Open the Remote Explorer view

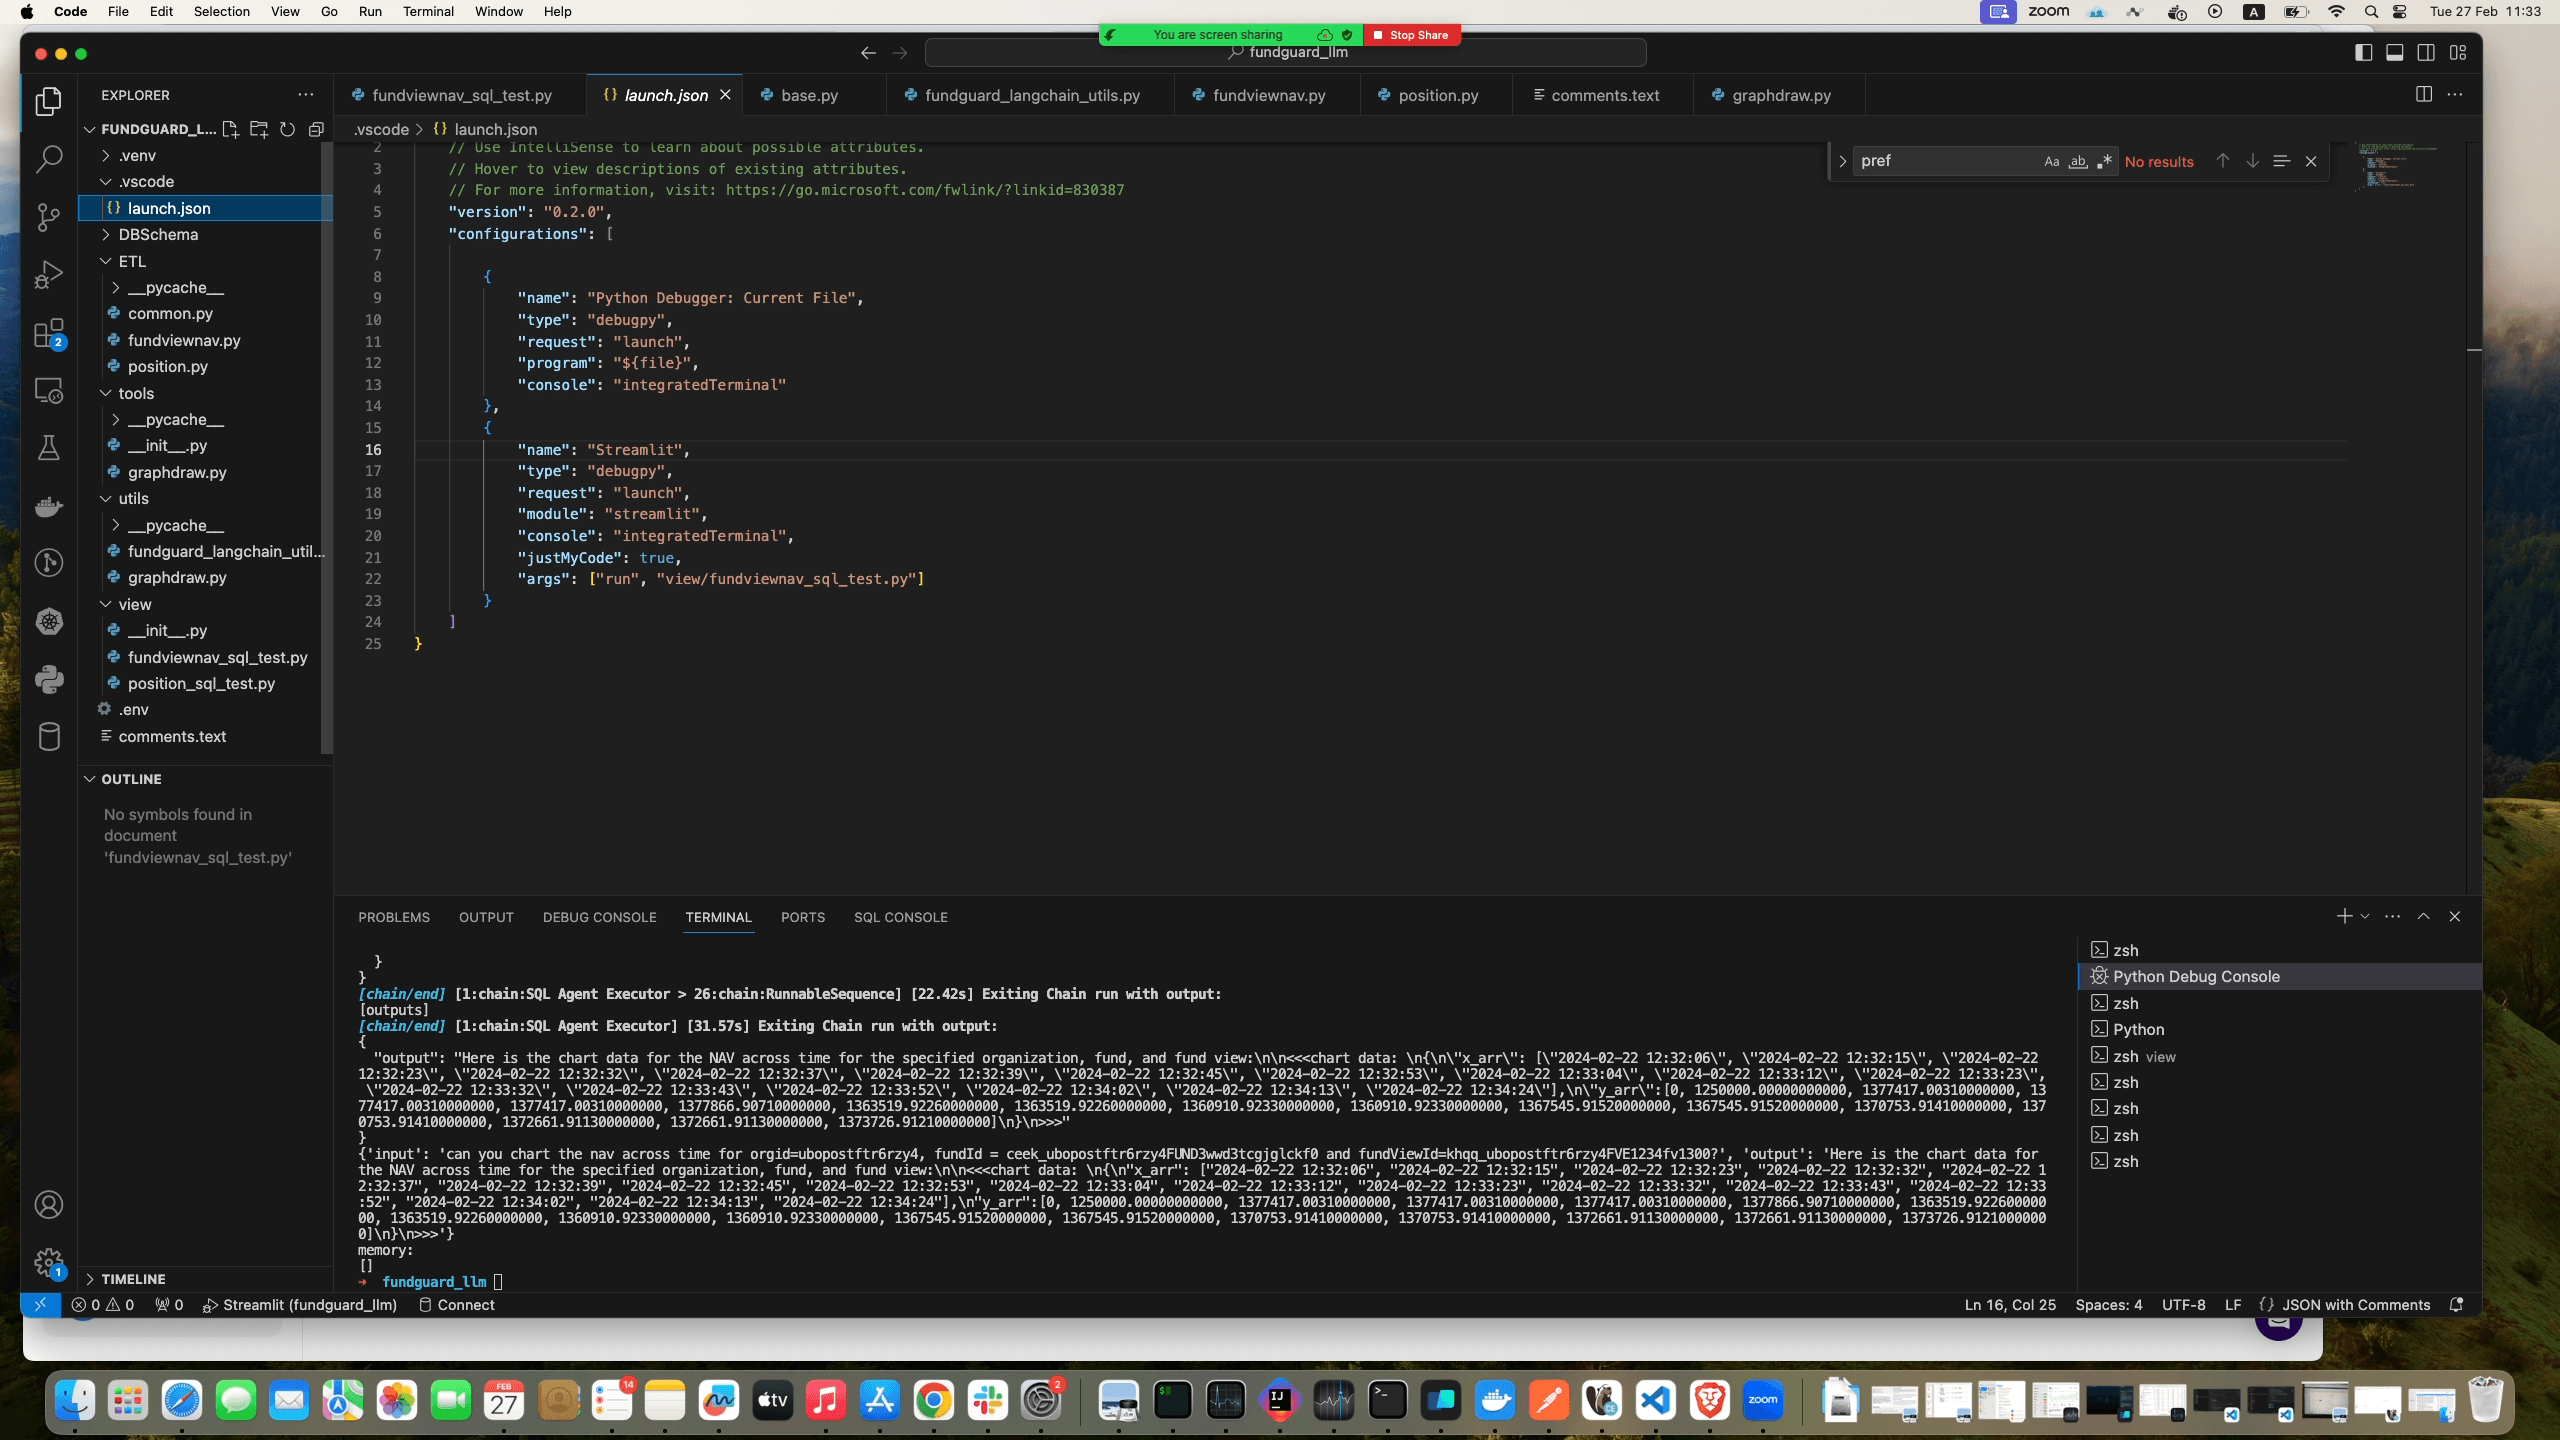coord(49,391)
